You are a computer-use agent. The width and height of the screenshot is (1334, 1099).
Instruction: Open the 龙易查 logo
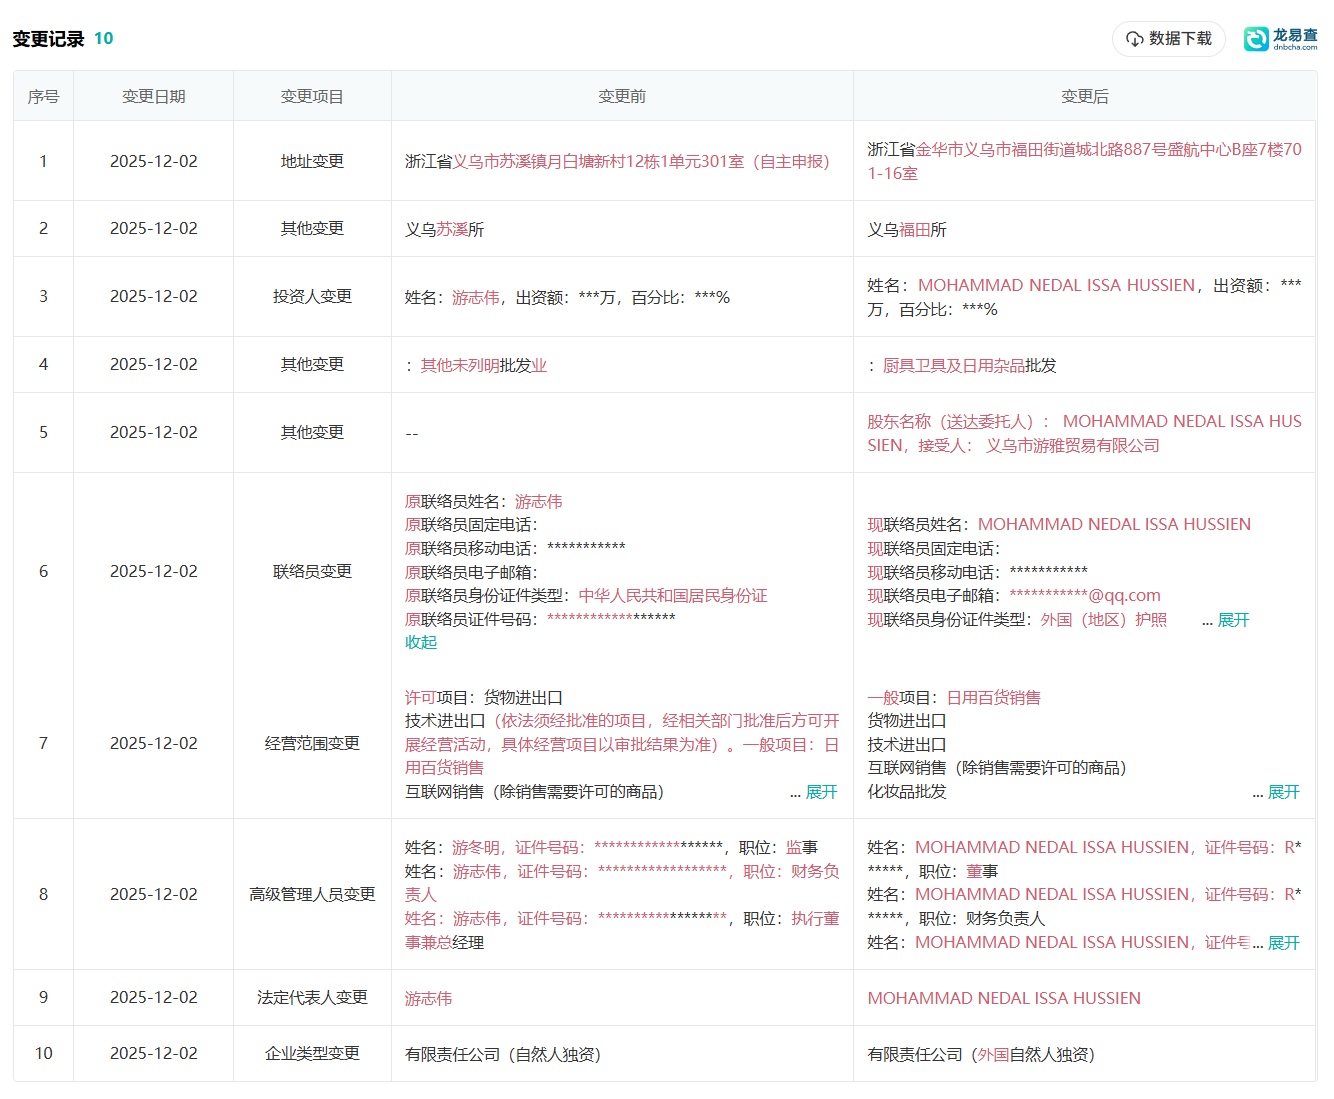tap(1280, 39)
